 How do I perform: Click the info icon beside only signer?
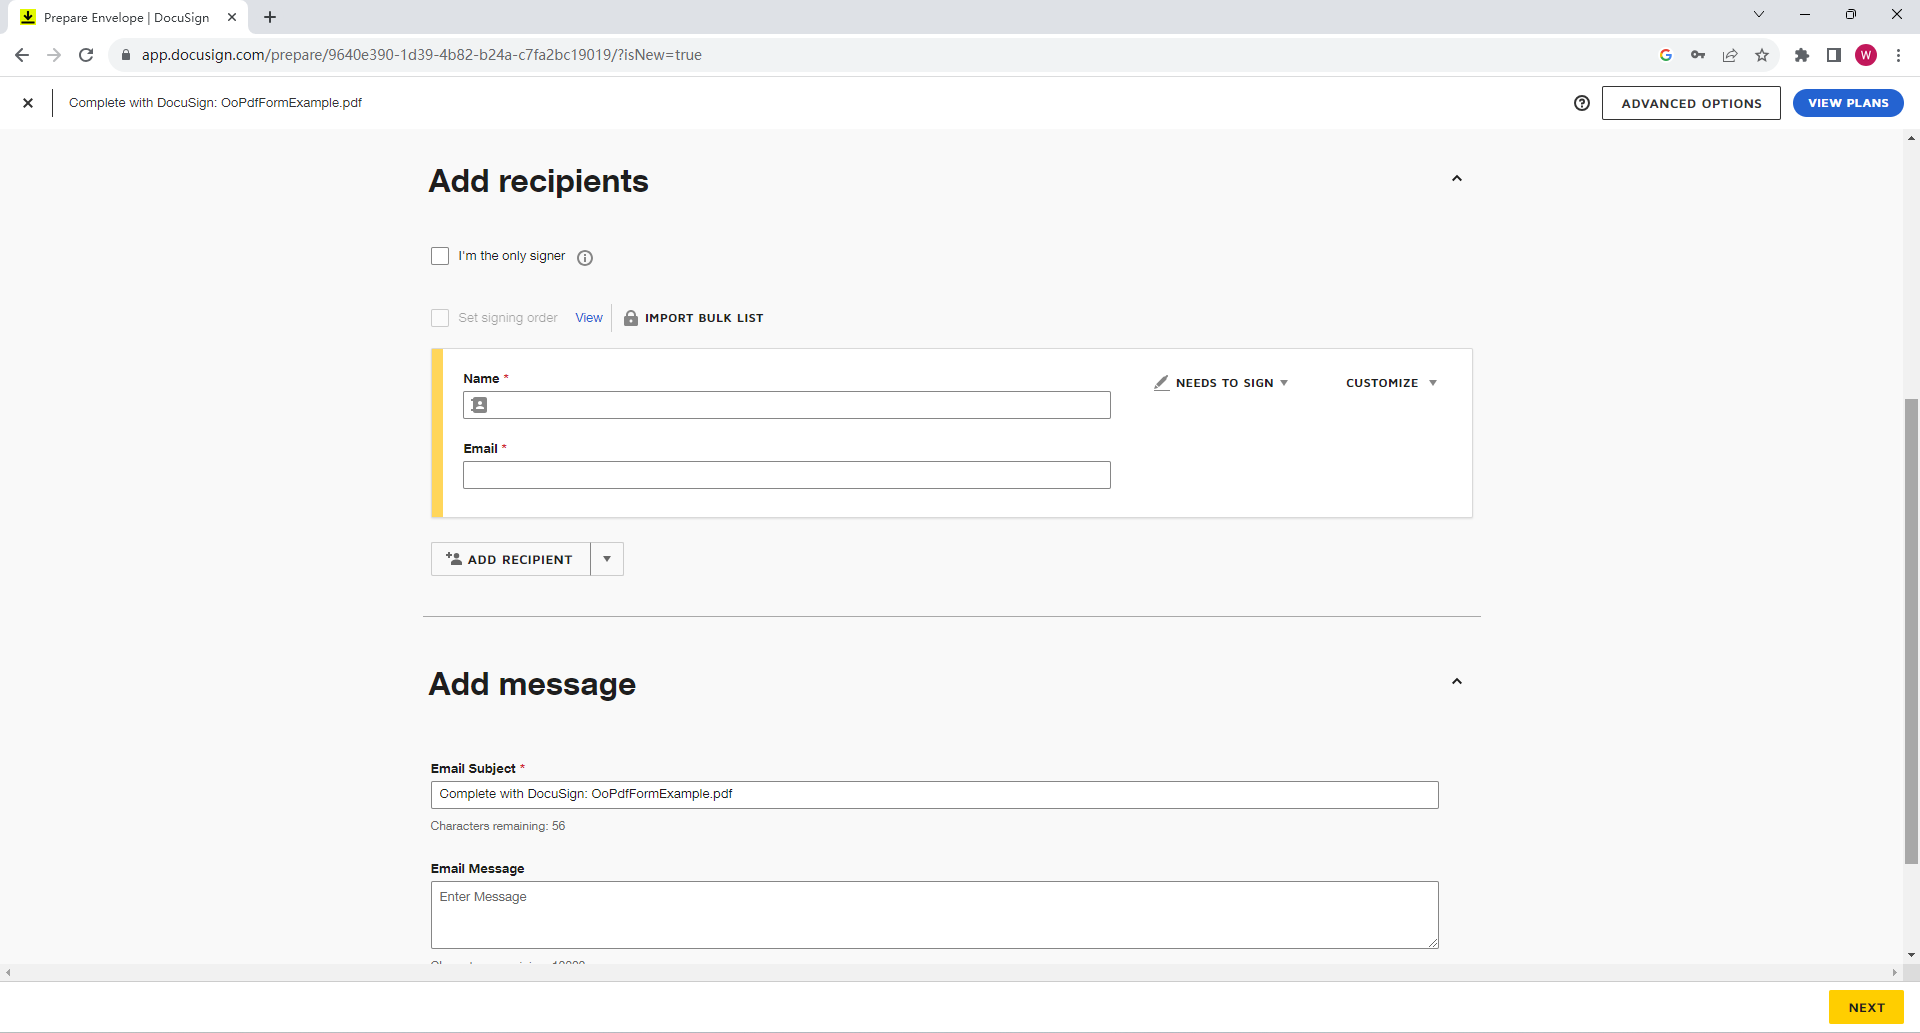(x=585, y=258)
